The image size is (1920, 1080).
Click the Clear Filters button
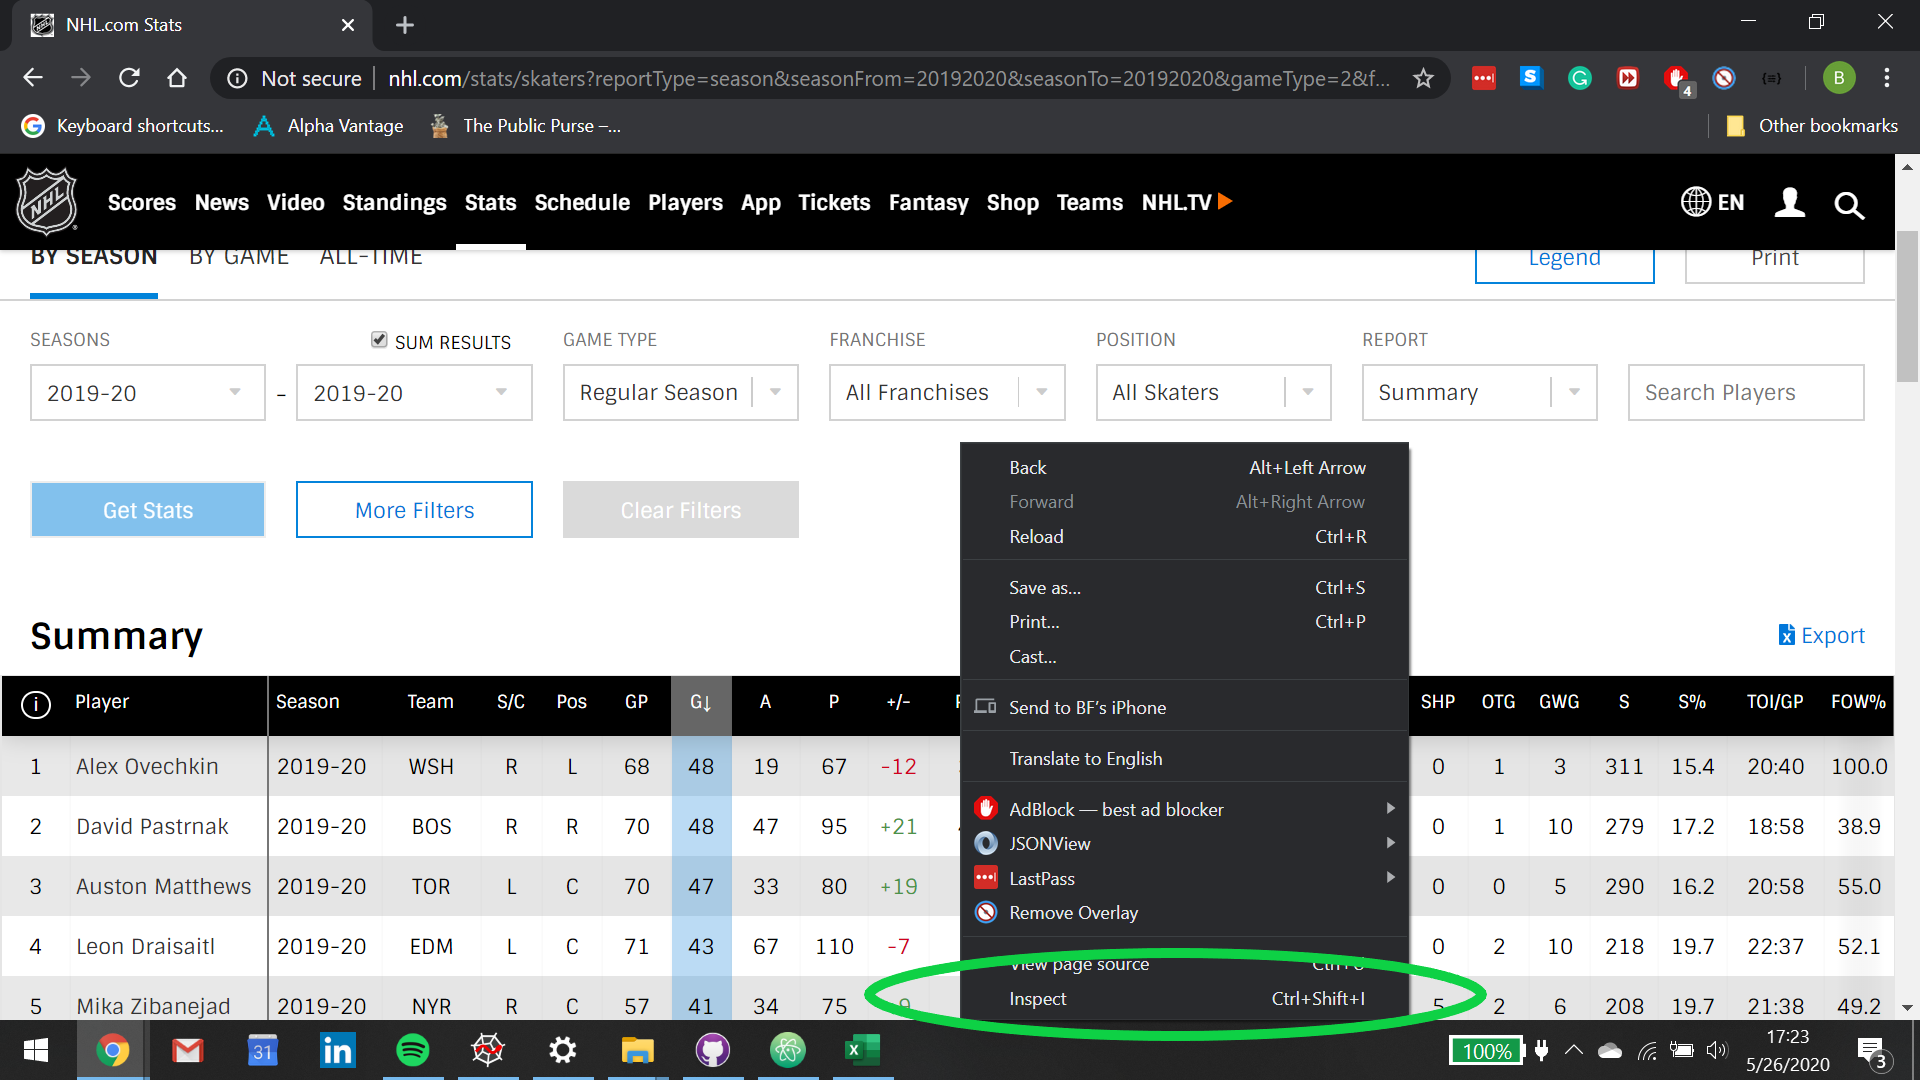(x=681, y=510)
